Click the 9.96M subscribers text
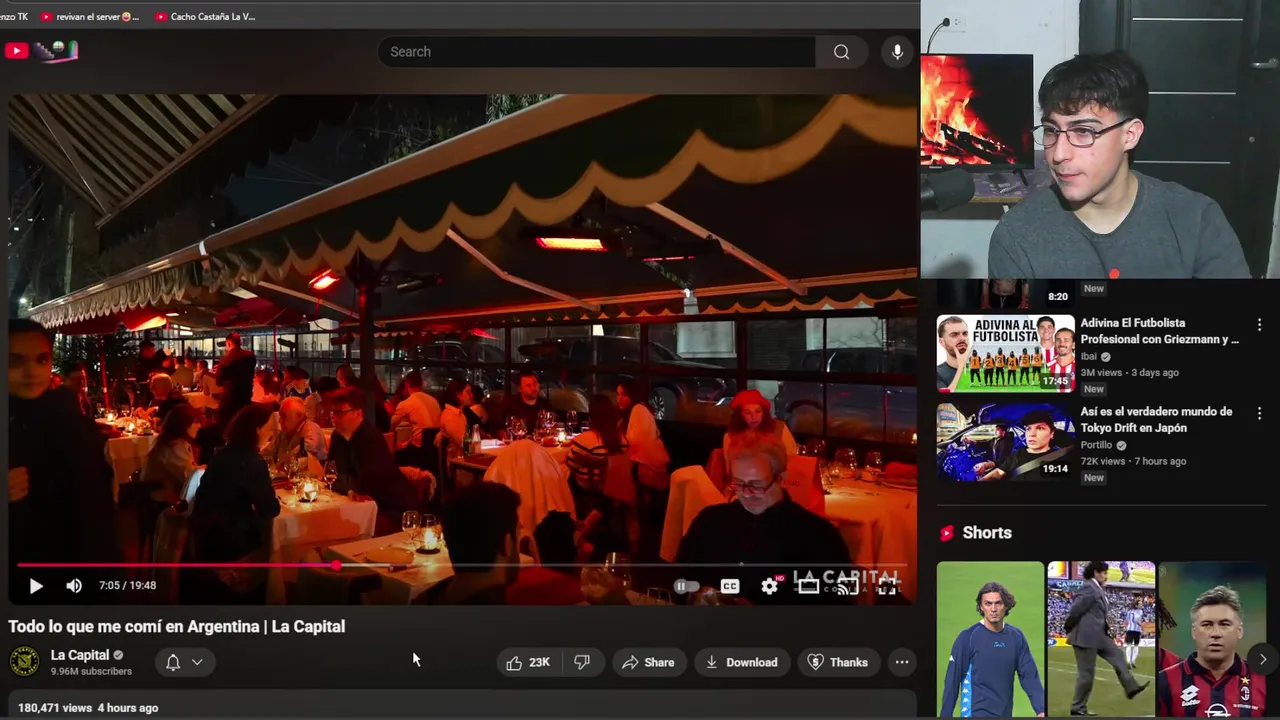Screen dimensions: 1280x720 (91, 672)
